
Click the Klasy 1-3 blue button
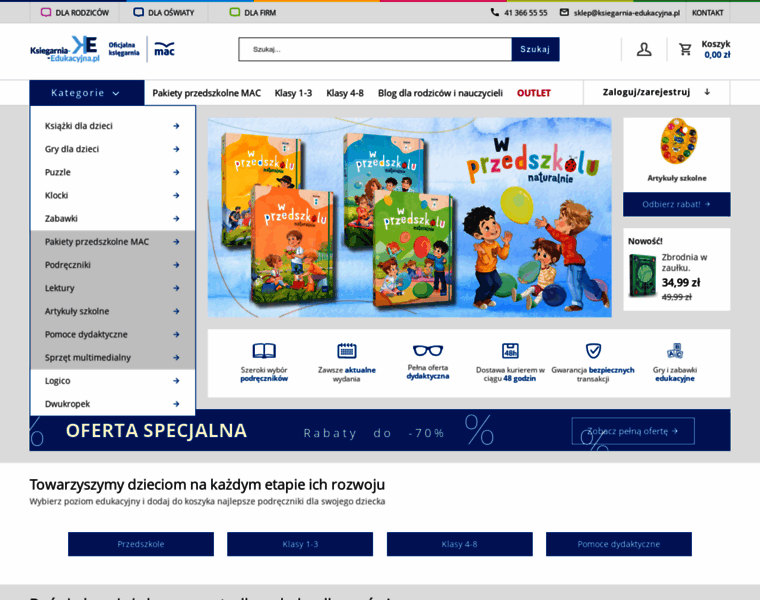tap(300, 544)
